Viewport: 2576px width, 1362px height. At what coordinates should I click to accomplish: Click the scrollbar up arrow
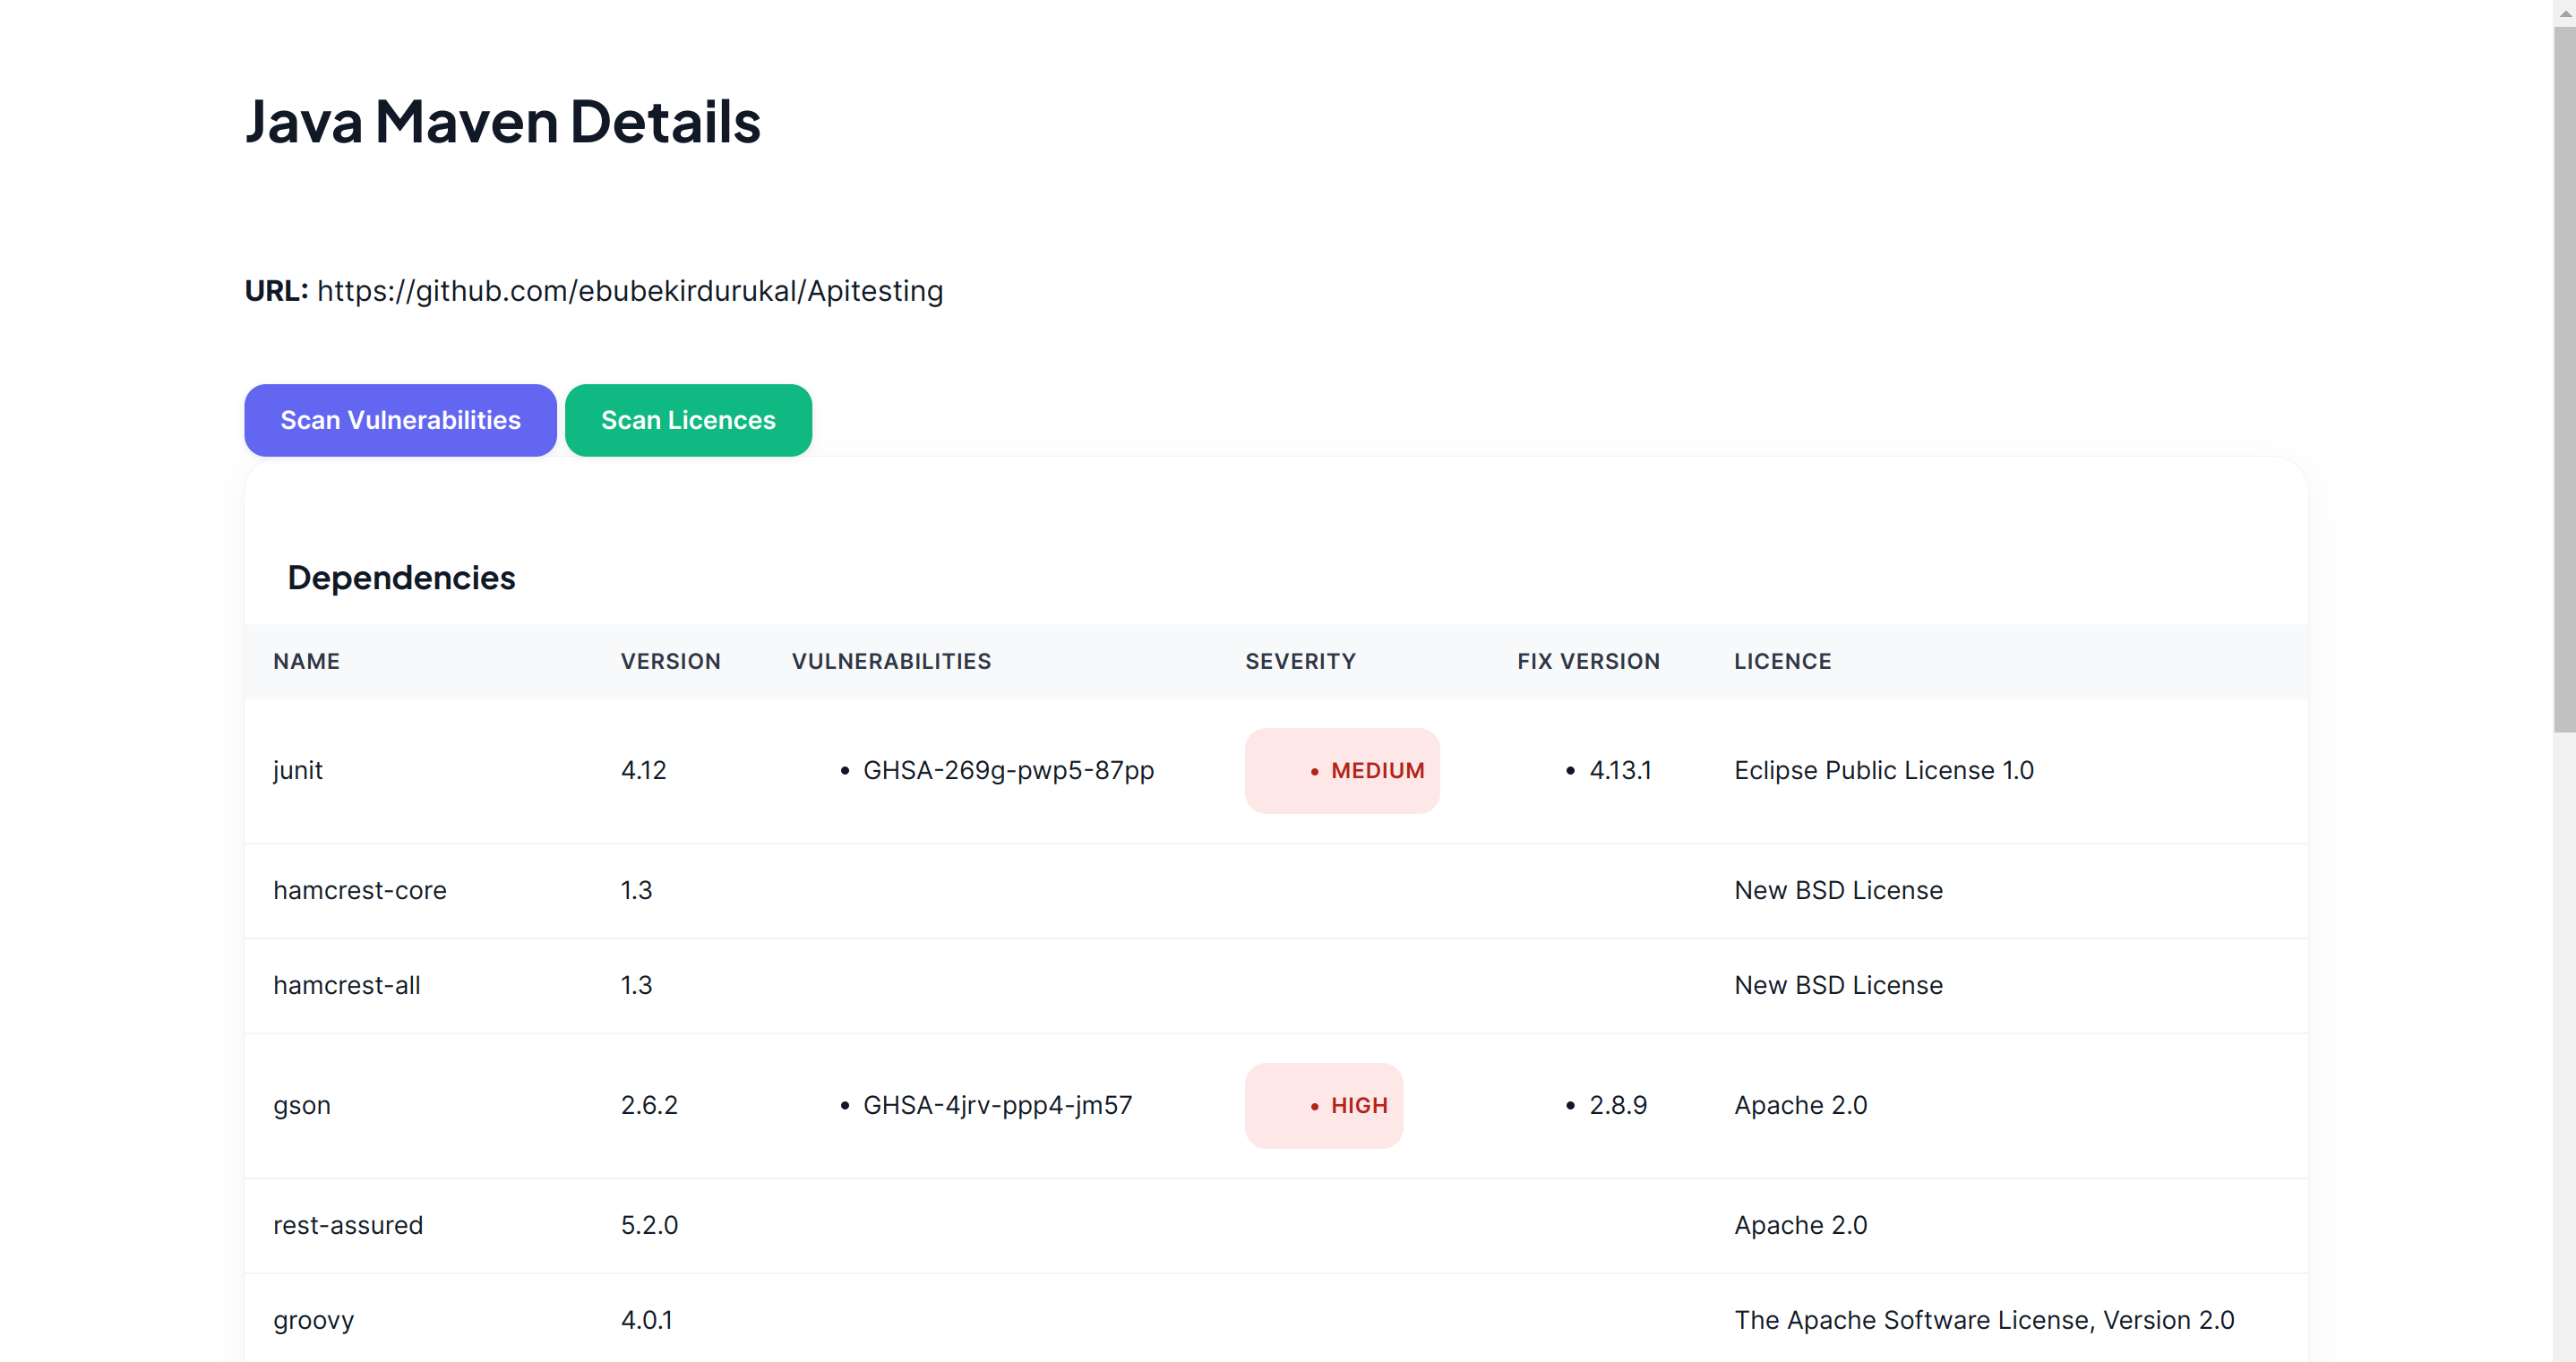tap(2564, 13)
